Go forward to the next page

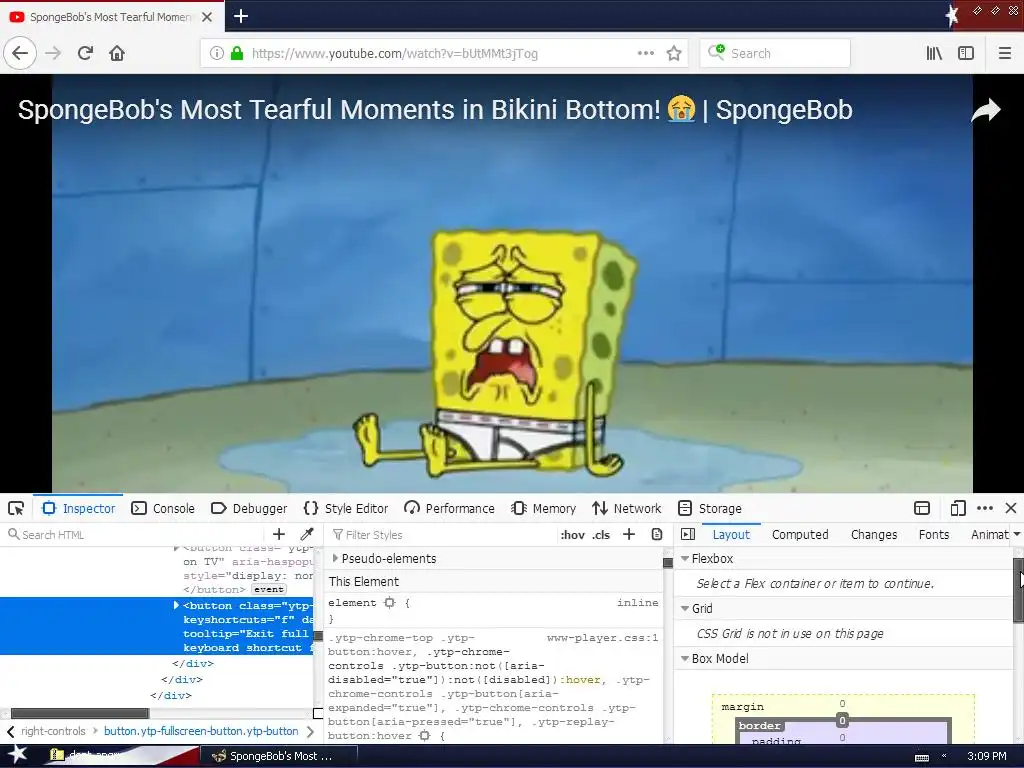[53, 53]
